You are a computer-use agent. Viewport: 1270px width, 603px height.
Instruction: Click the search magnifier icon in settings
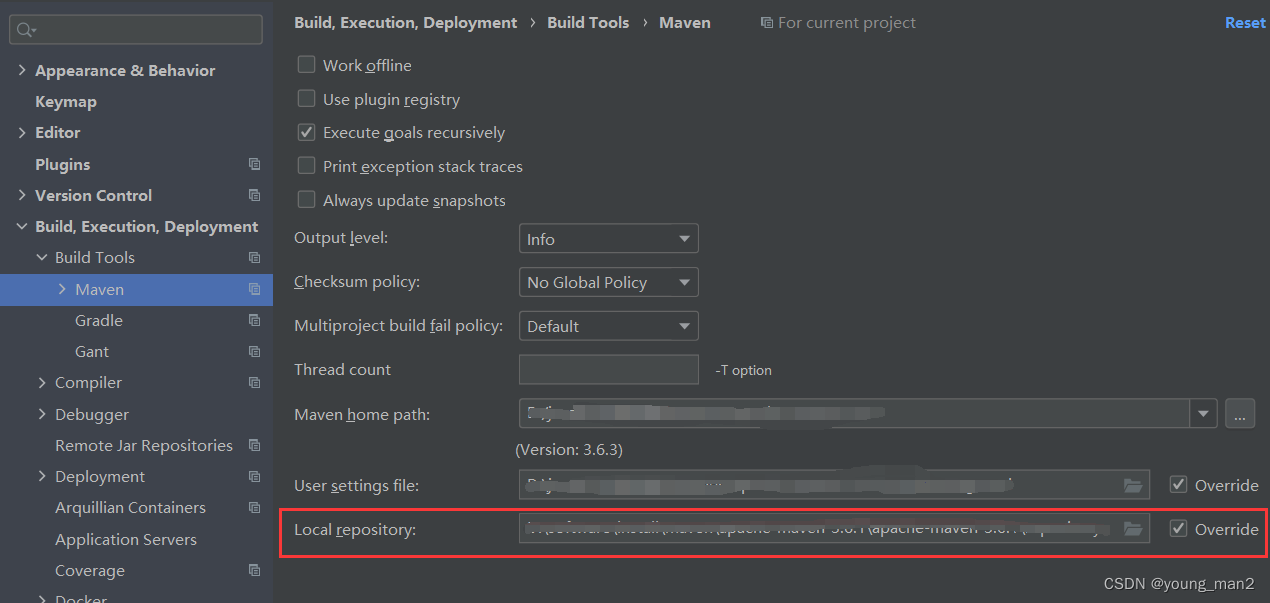25,30
